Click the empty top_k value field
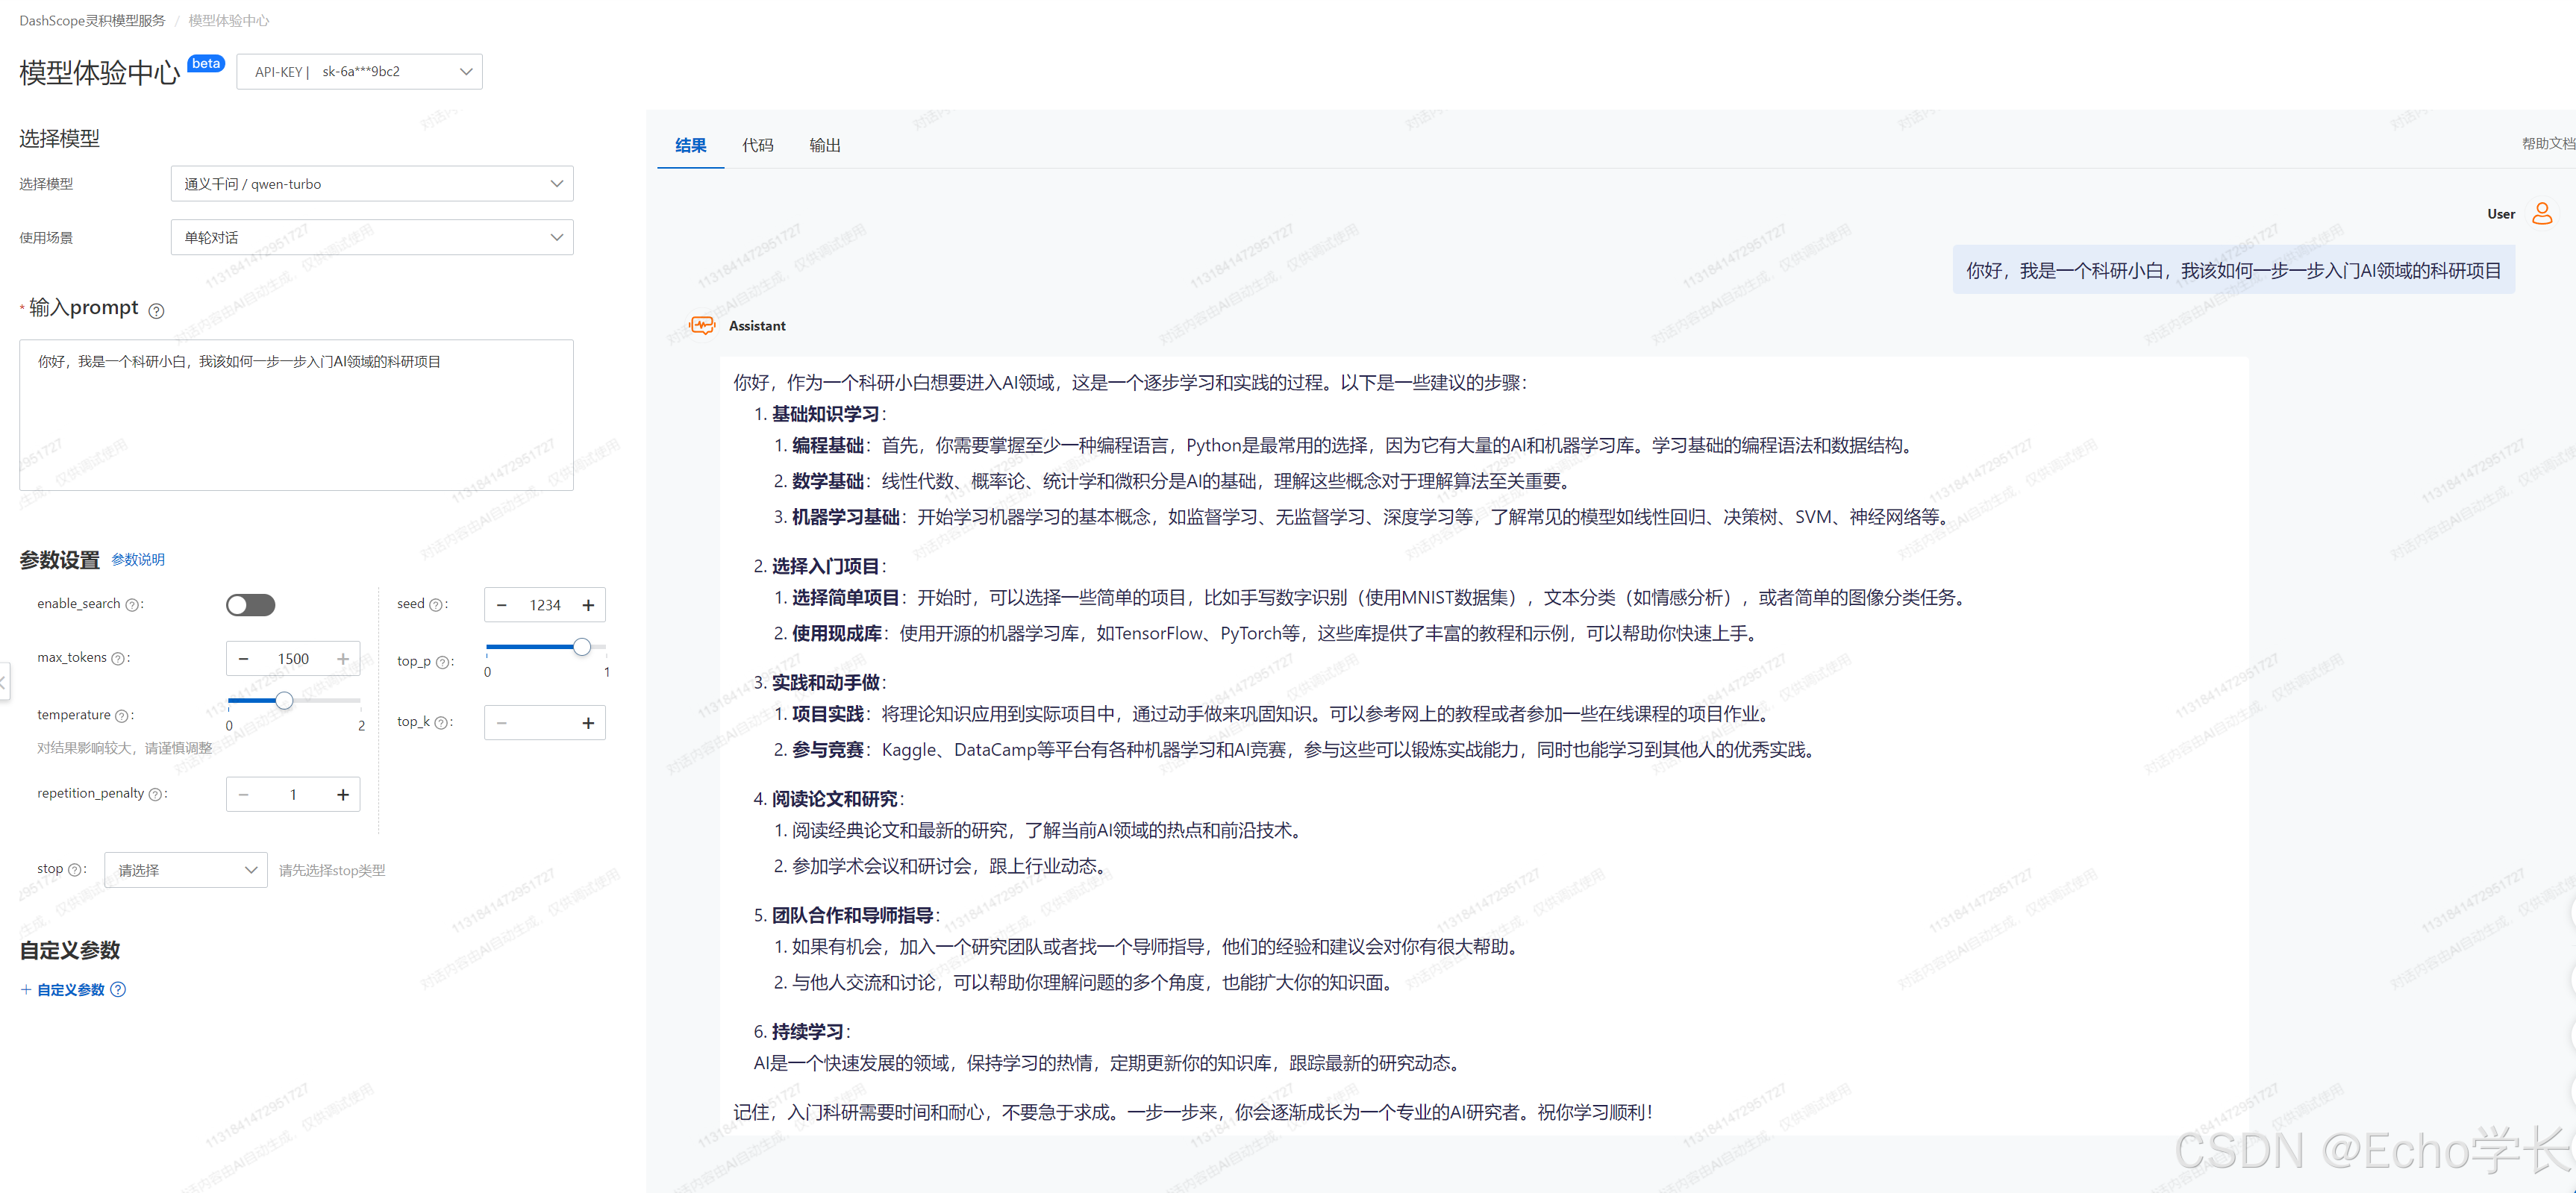Viewport: 2576px width, 1193px height. click(x=545, y=723)
